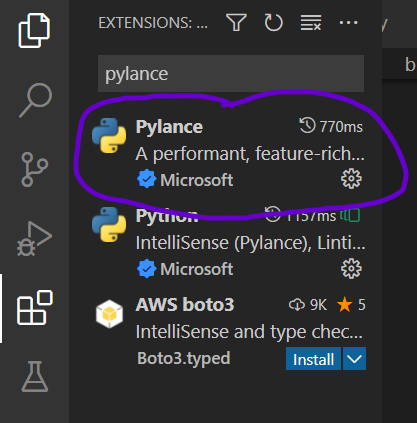Screen dimensions: 417x423
Task: Click the EXTENSIONS panel title
Action: click(153, 23)
